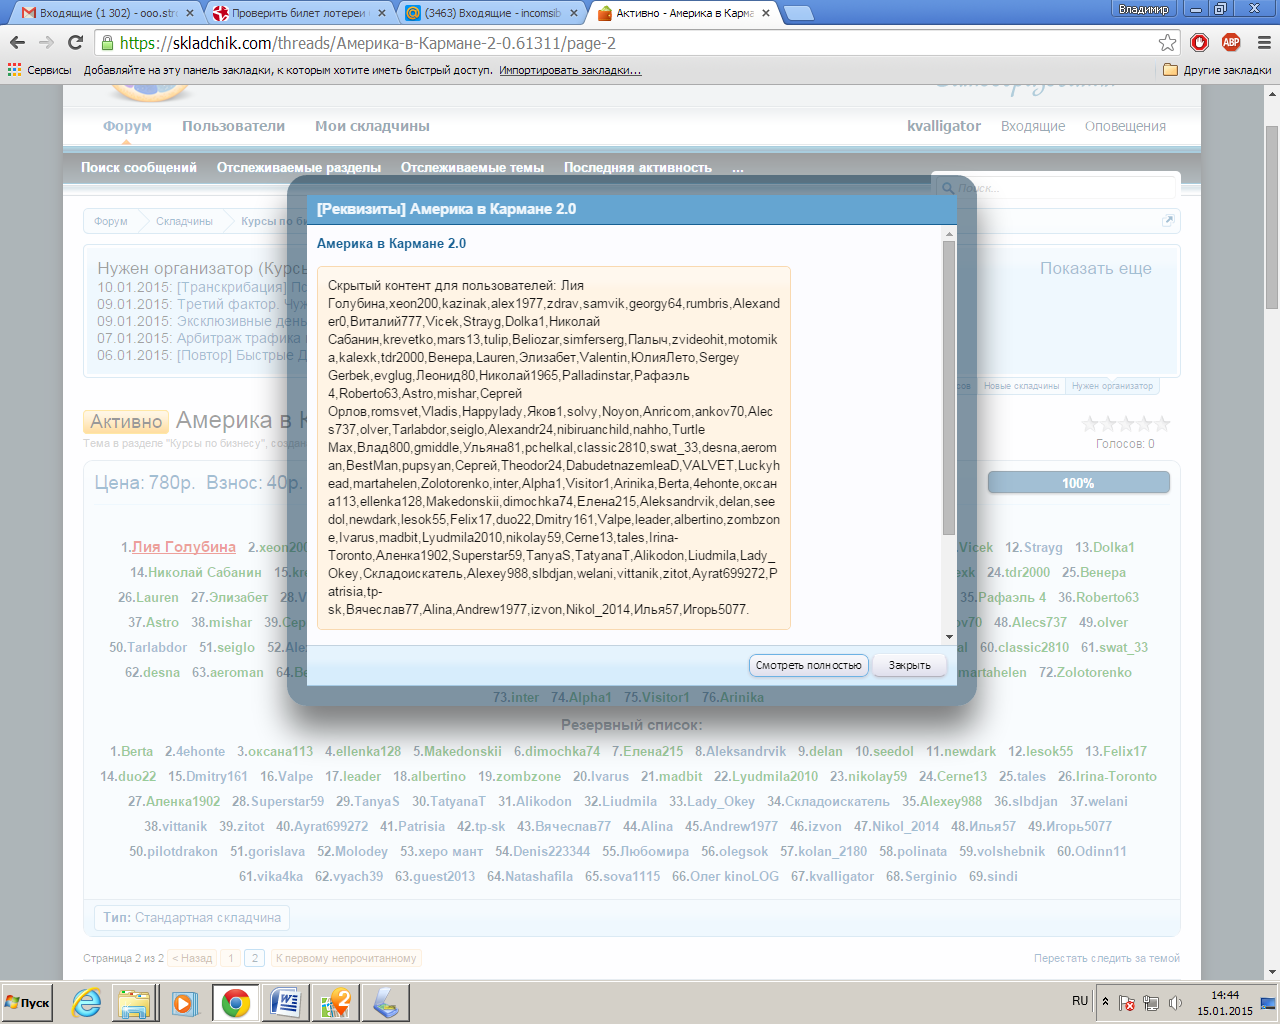Open the Форум navigation item
The image size is (1280, 1024).
click(x=127, y=126)
